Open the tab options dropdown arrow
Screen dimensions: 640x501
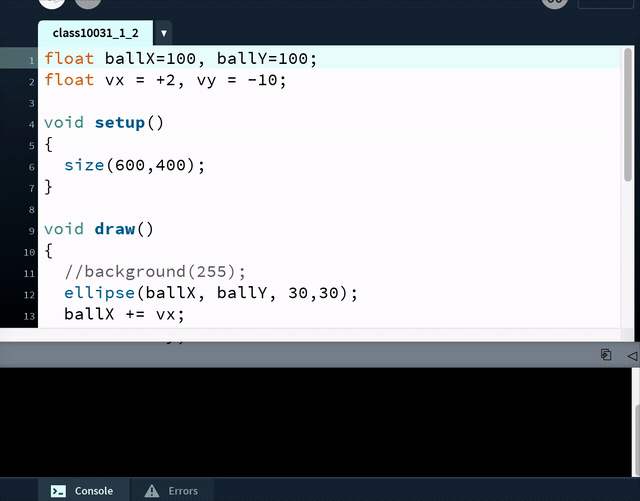pos(163,33)
